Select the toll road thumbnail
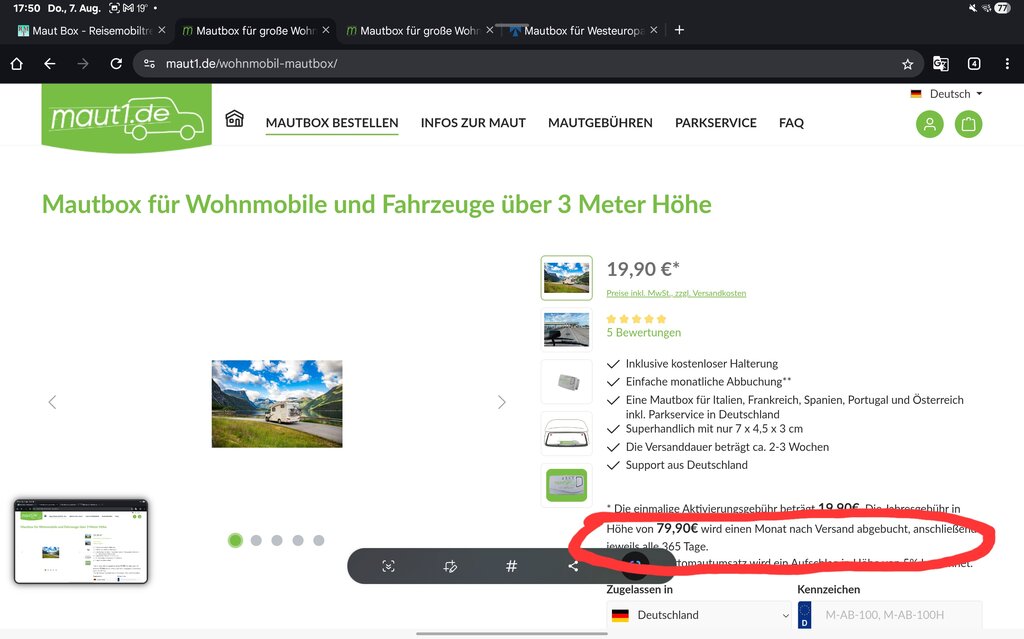The height and width of the screenshot is (639, 1024). point(566,329)
